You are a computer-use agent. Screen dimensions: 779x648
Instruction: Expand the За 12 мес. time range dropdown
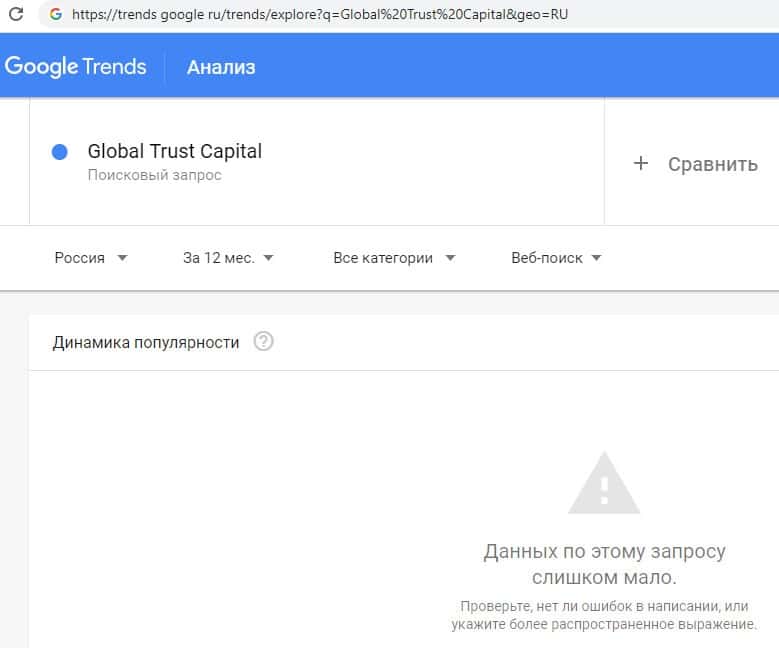click(x=228, y=258)
